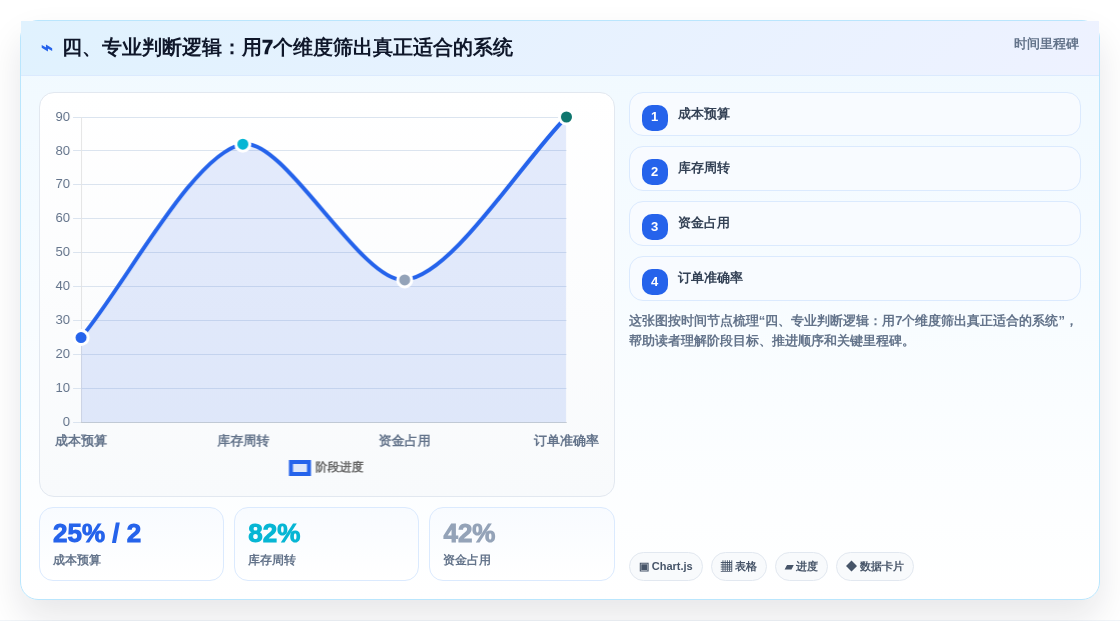This screenshot has width=1120, height=621.
Task: Click the number 1 badge for 成本预算
Action: point(654,117)
